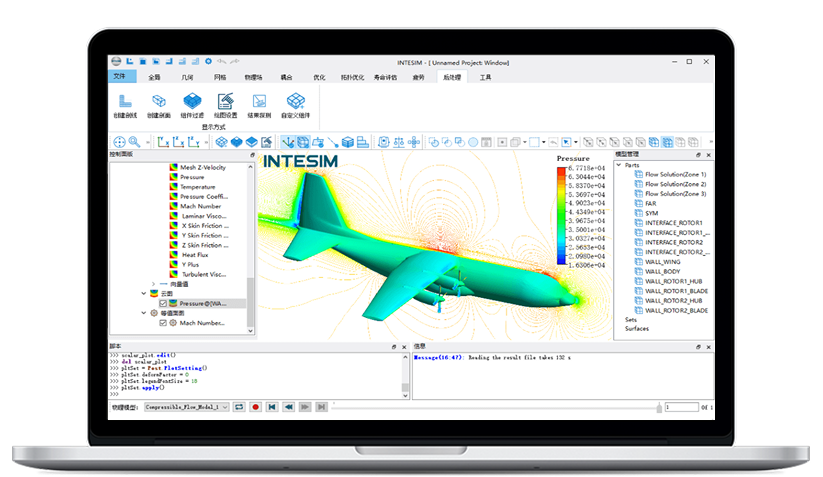Select the magnifier zoom tool
This screenshot has width=823, height=477.
[x=134, y=142]
